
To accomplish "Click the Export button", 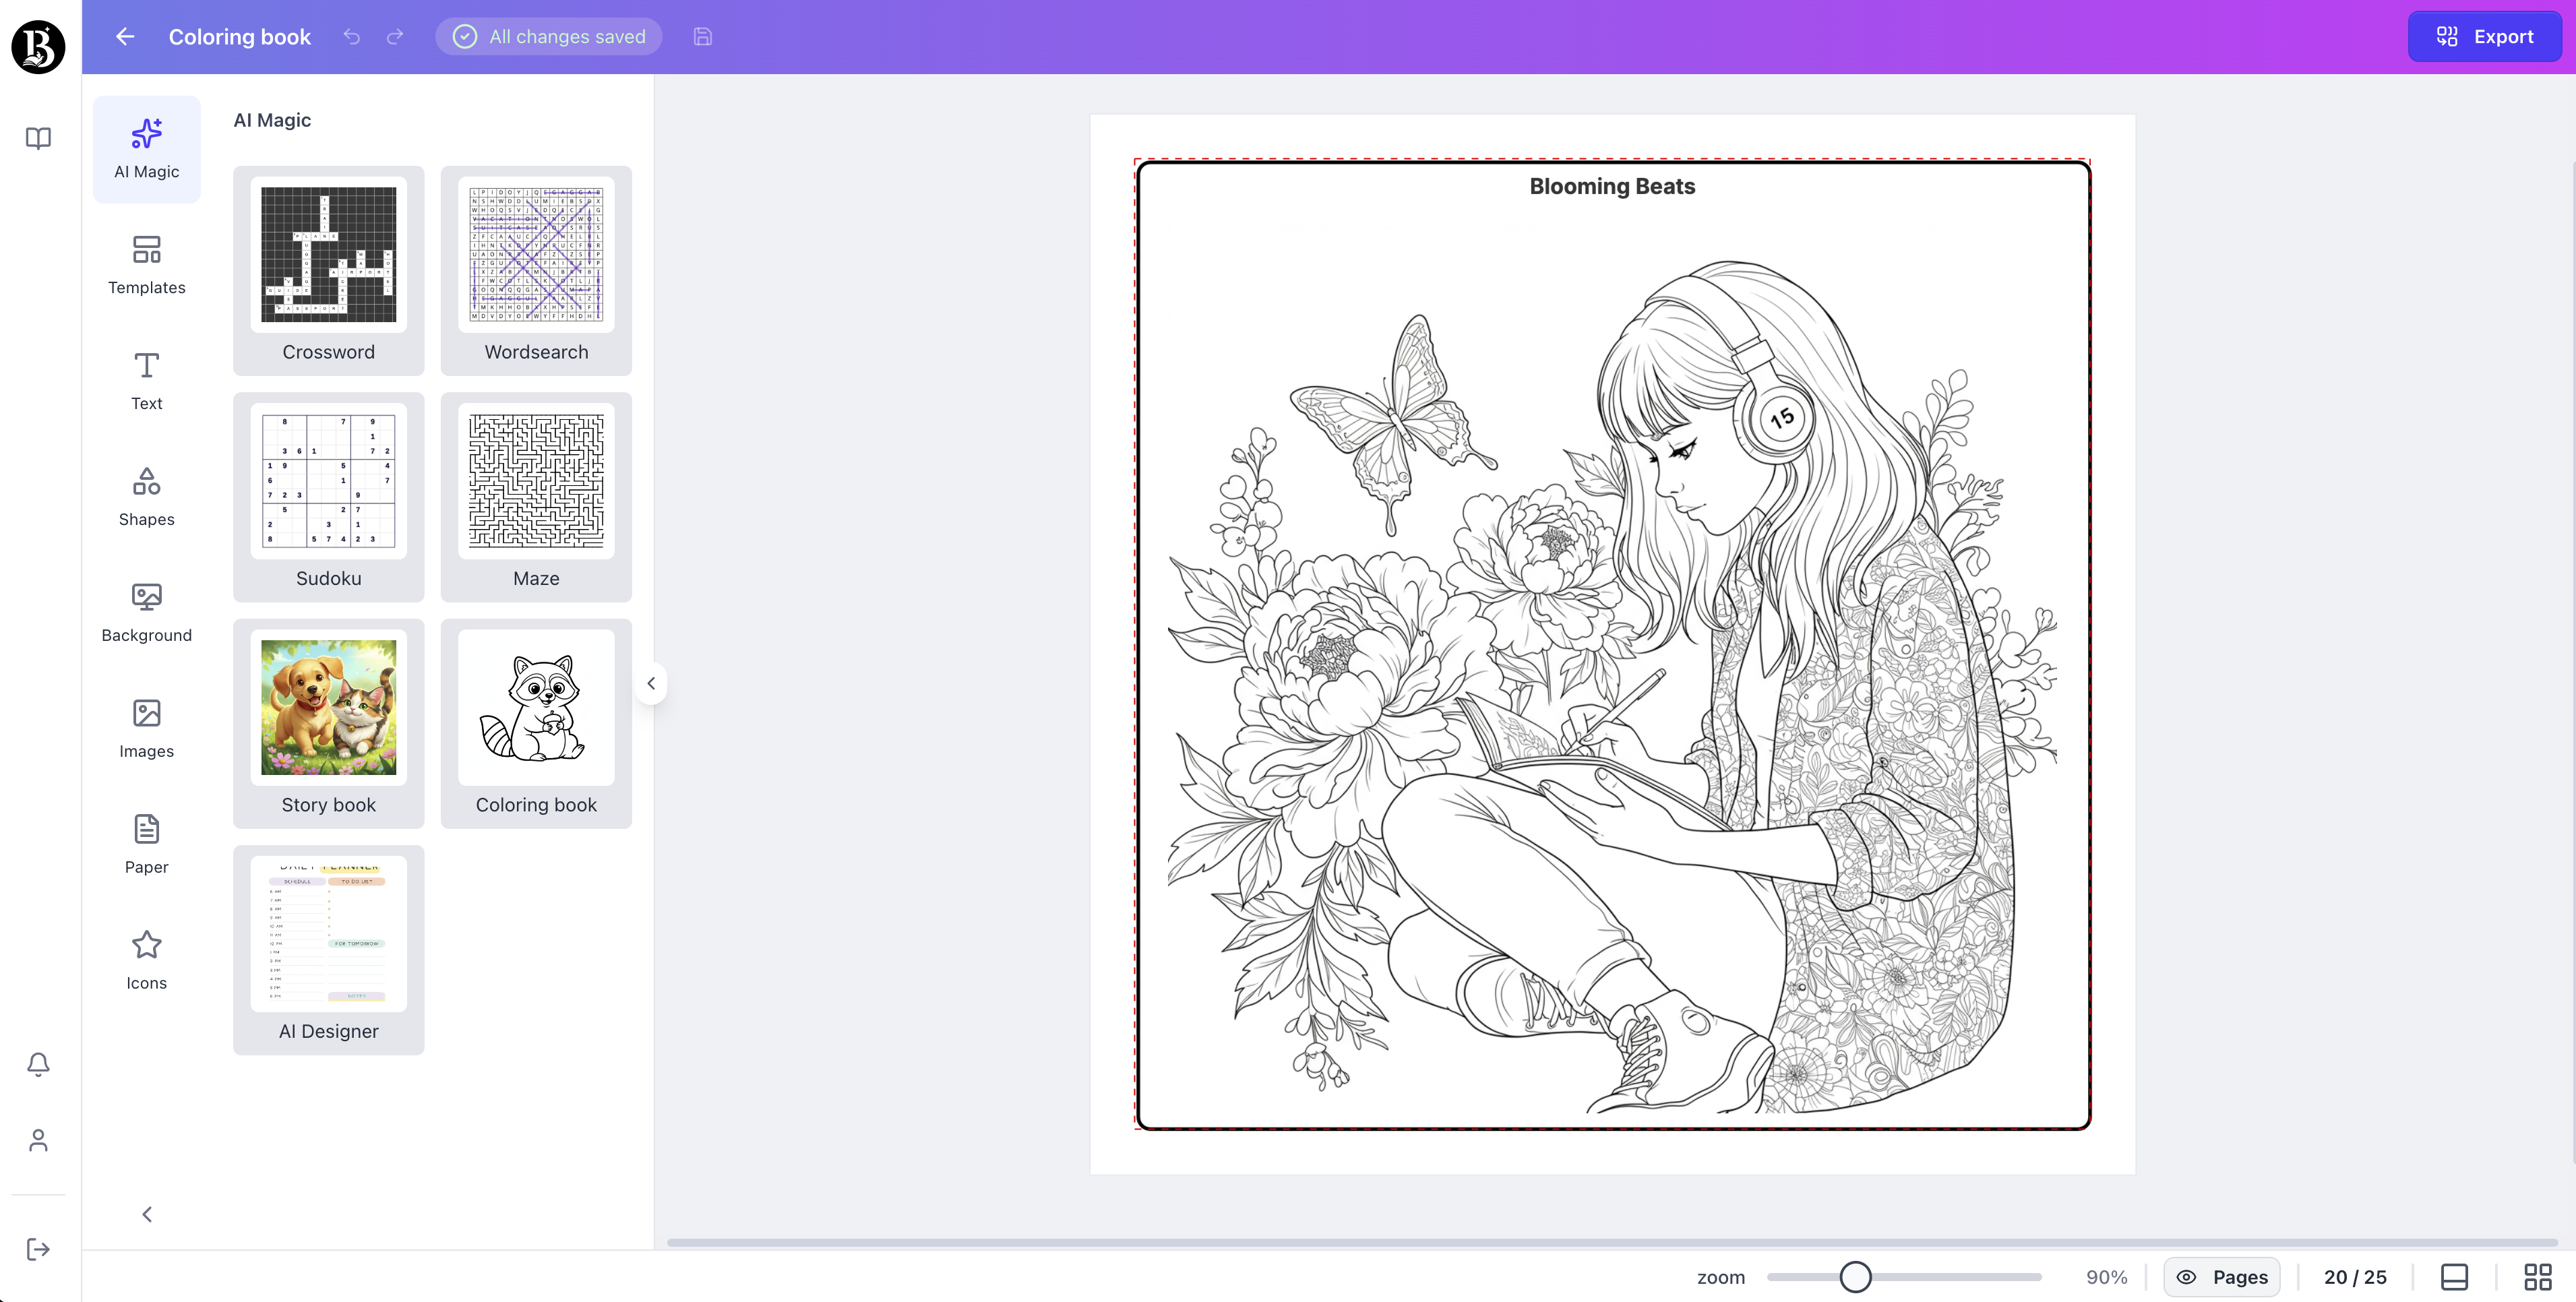I will (x=2484, y=37).
